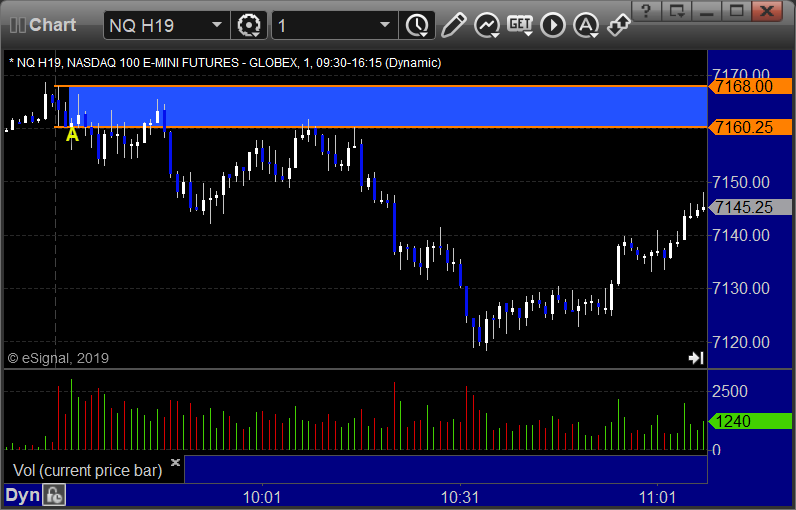Open the studies chart-line icon
This screenshot has width=796, height=510.
[487, 25]
